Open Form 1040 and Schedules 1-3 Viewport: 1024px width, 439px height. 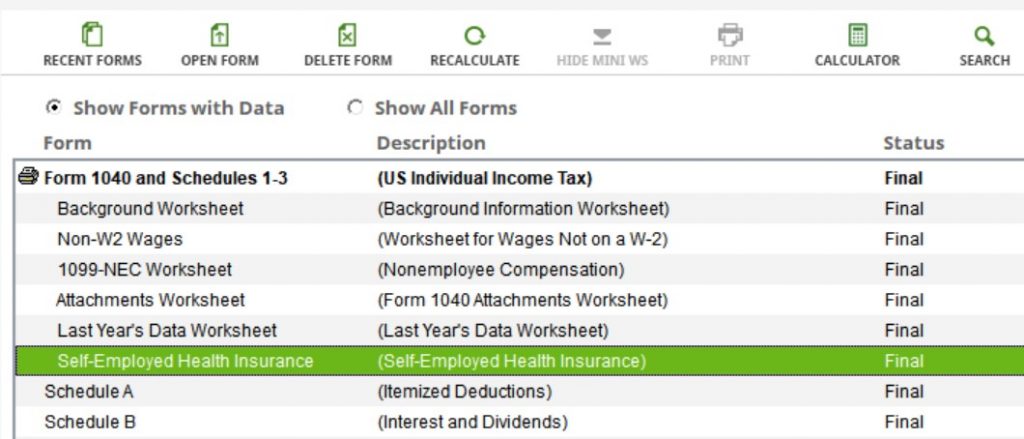519,178
